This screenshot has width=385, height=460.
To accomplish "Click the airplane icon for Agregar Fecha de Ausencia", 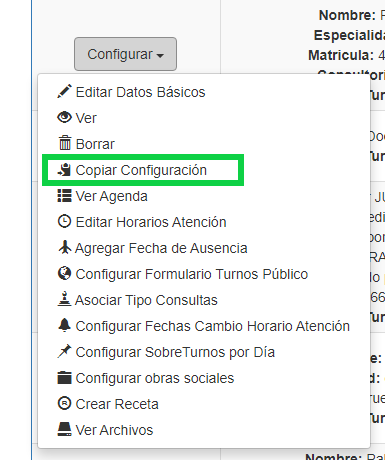I will (65, 247).
